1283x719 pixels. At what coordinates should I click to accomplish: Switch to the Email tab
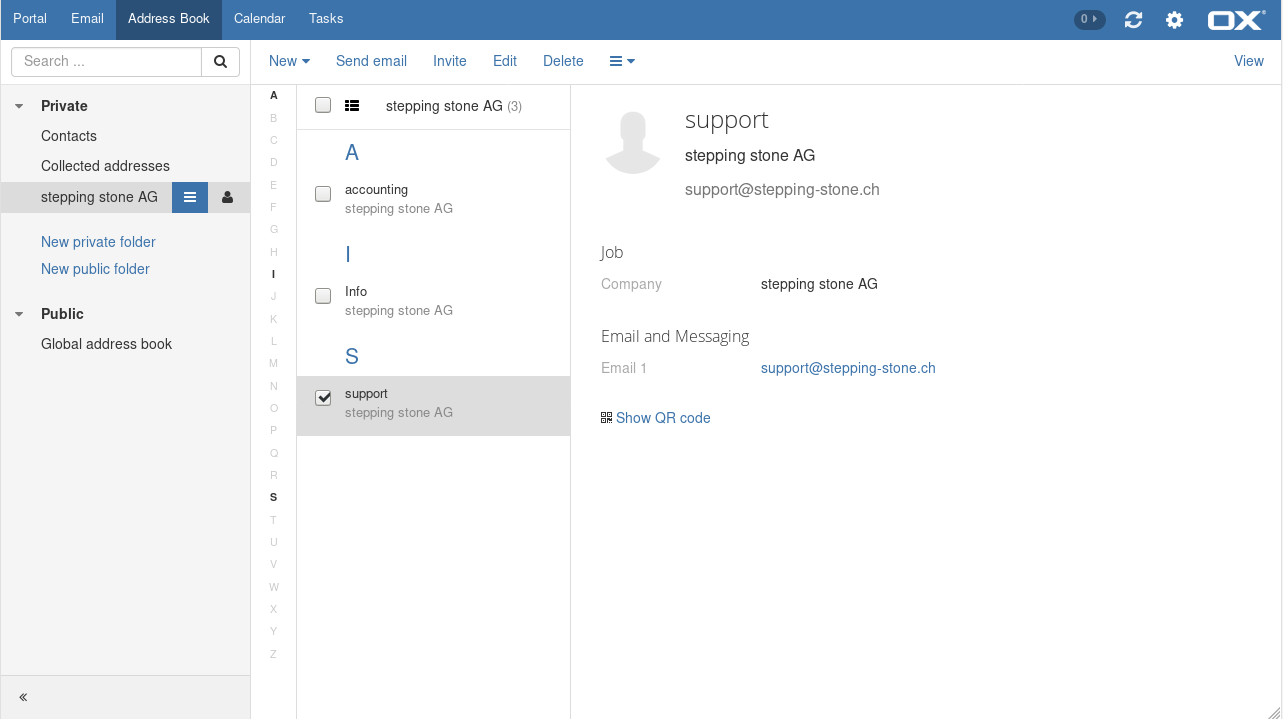click(87, 19)
